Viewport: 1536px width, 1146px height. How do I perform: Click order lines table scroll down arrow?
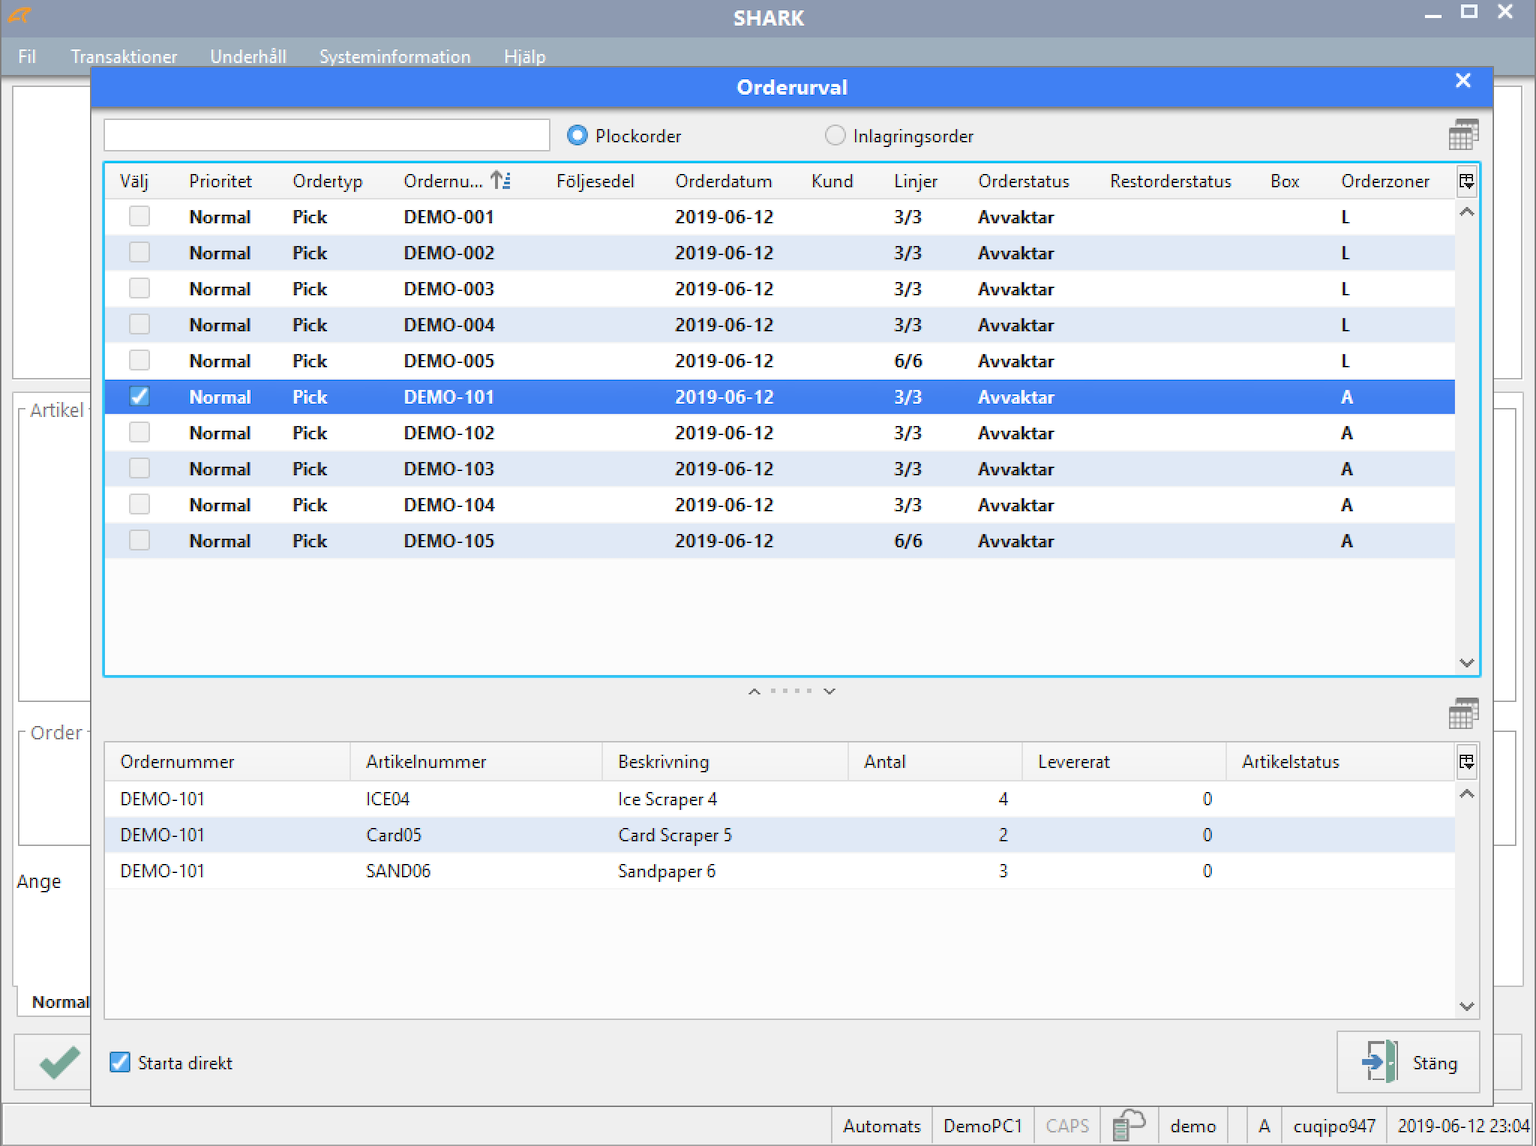[1467, 1006]
